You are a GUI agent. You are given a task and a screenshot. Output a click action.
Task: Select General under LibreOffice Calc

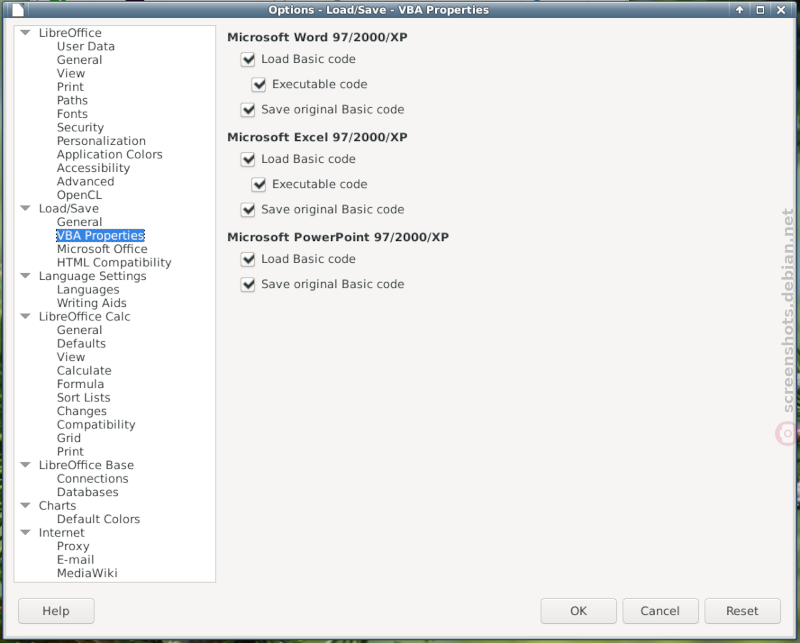click(x=80, y=330)
